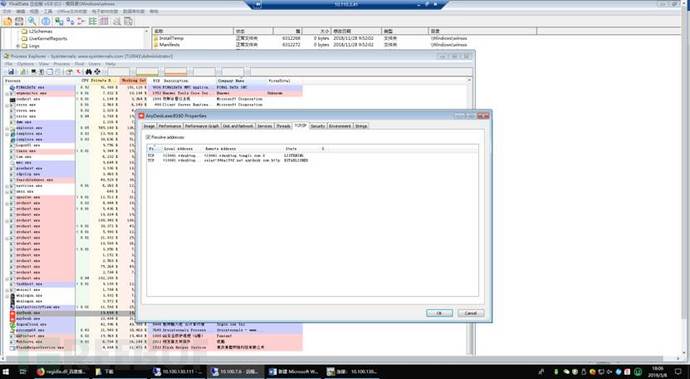This screenshot has height=379, width=690.
Task: Click the crosshair target window icon
Action: click(97, 72)
